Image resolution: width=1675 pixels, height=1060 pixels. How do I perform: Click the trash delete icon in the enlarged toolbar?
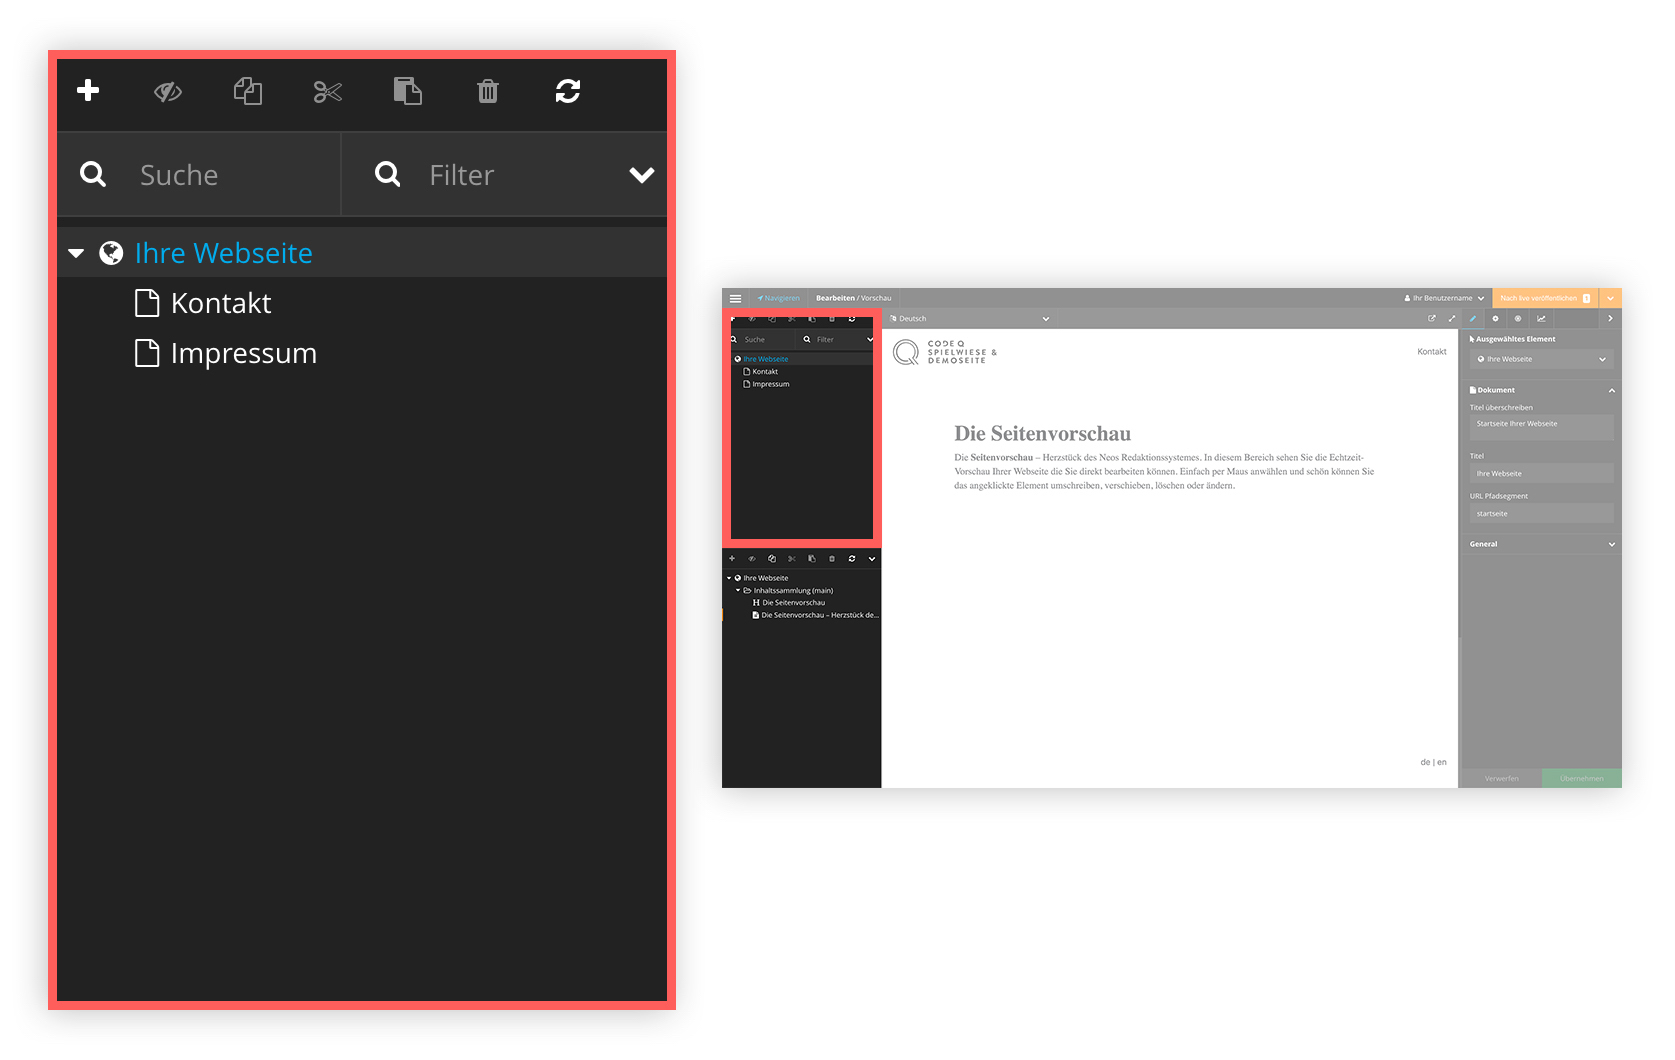pos(488,92)
